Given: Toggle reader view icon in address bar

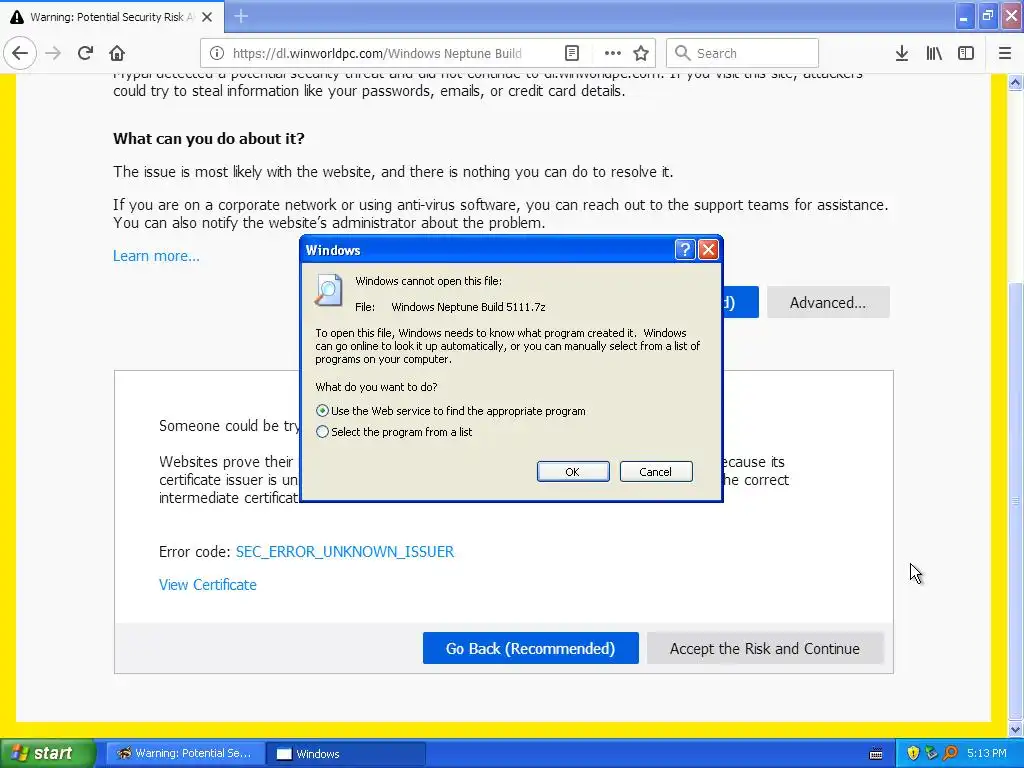Looking at the screenshot, I should 571,54.
